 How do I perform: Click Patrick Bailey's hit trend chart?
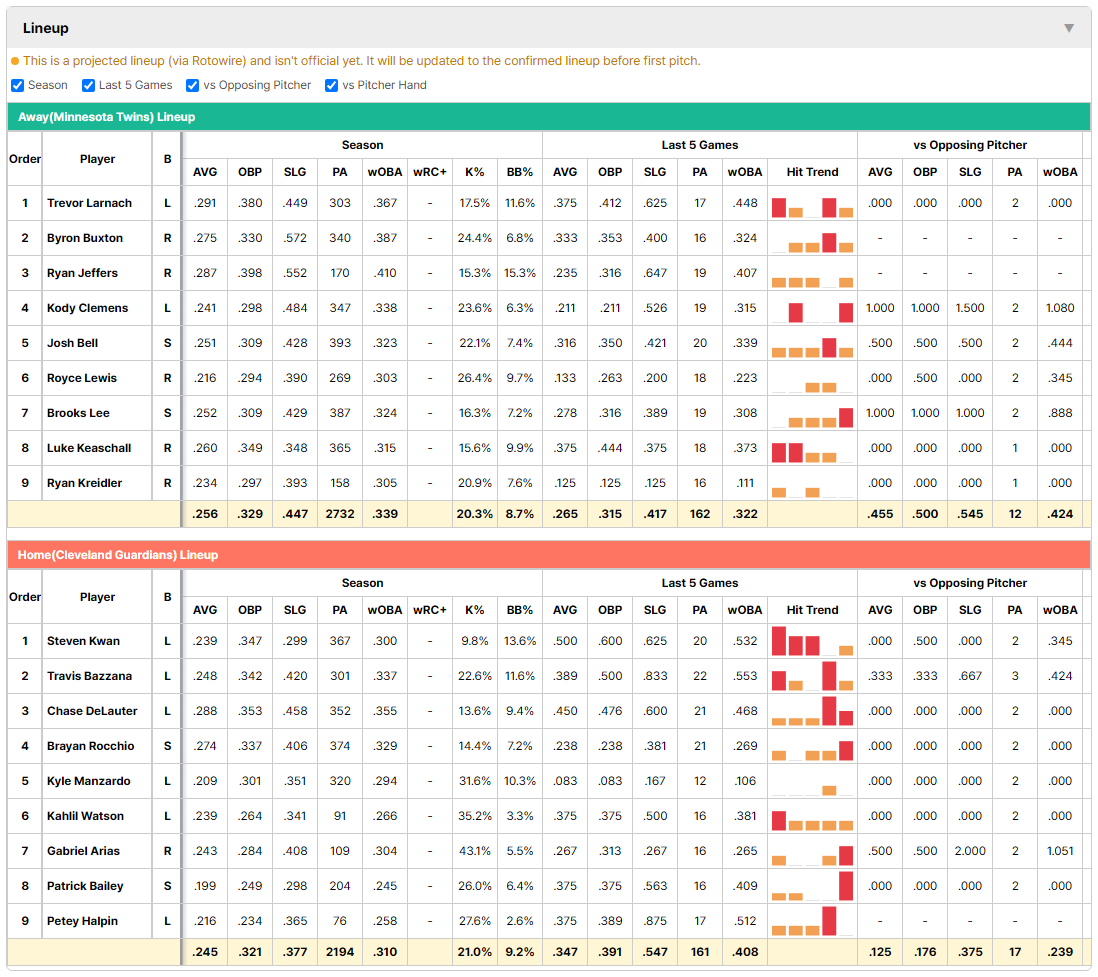[812, 886]
